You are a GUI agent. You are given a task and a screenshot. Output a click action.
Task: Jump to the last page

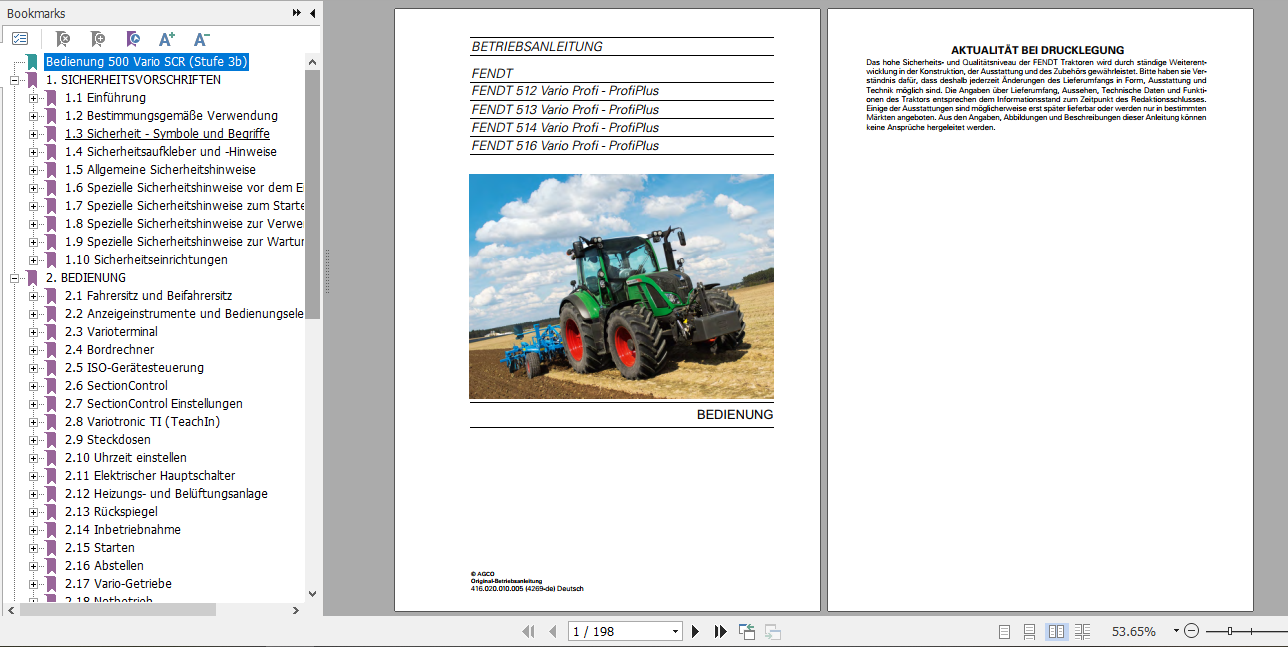tap(720, 631)
